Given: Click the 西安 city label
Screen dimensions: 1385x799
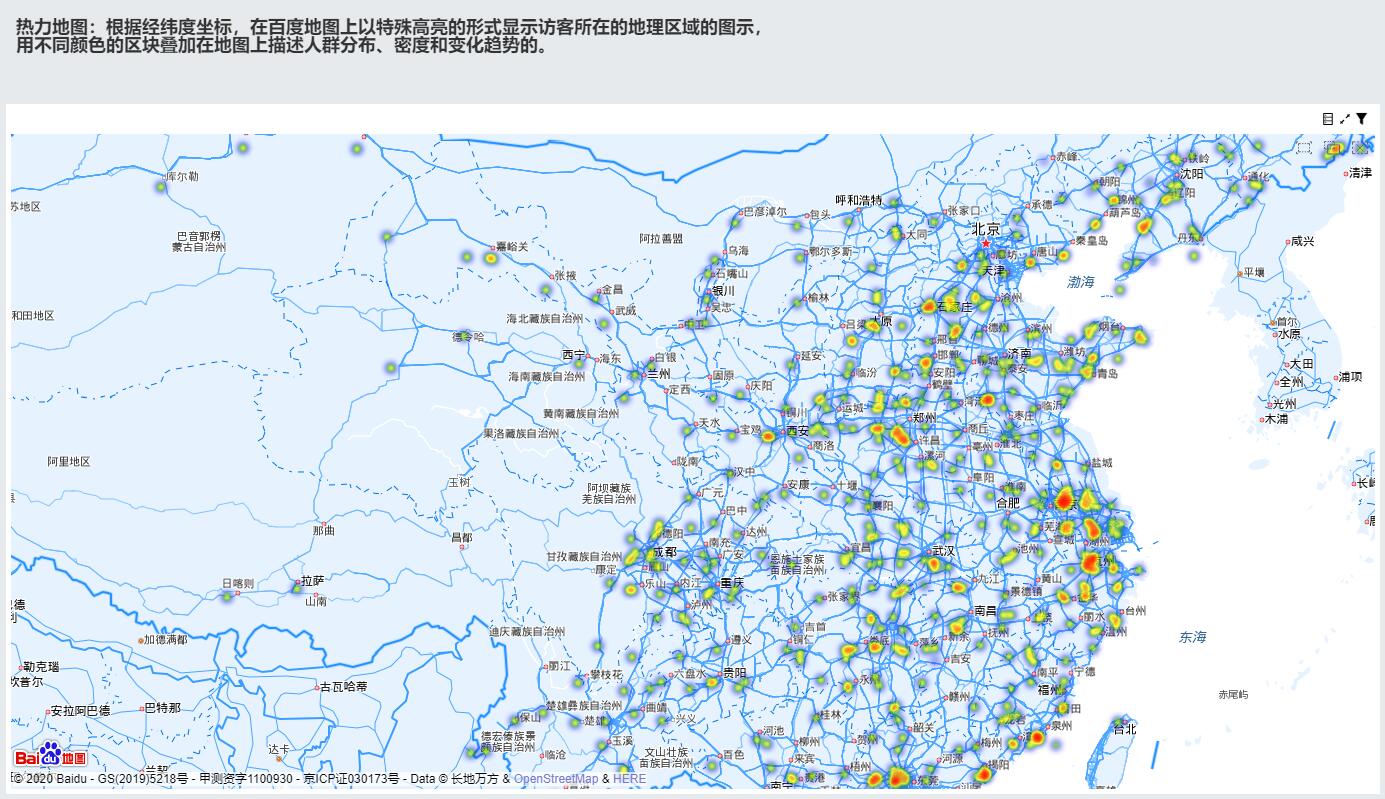Looking at the screenshot, I should (x=797, y=431).
